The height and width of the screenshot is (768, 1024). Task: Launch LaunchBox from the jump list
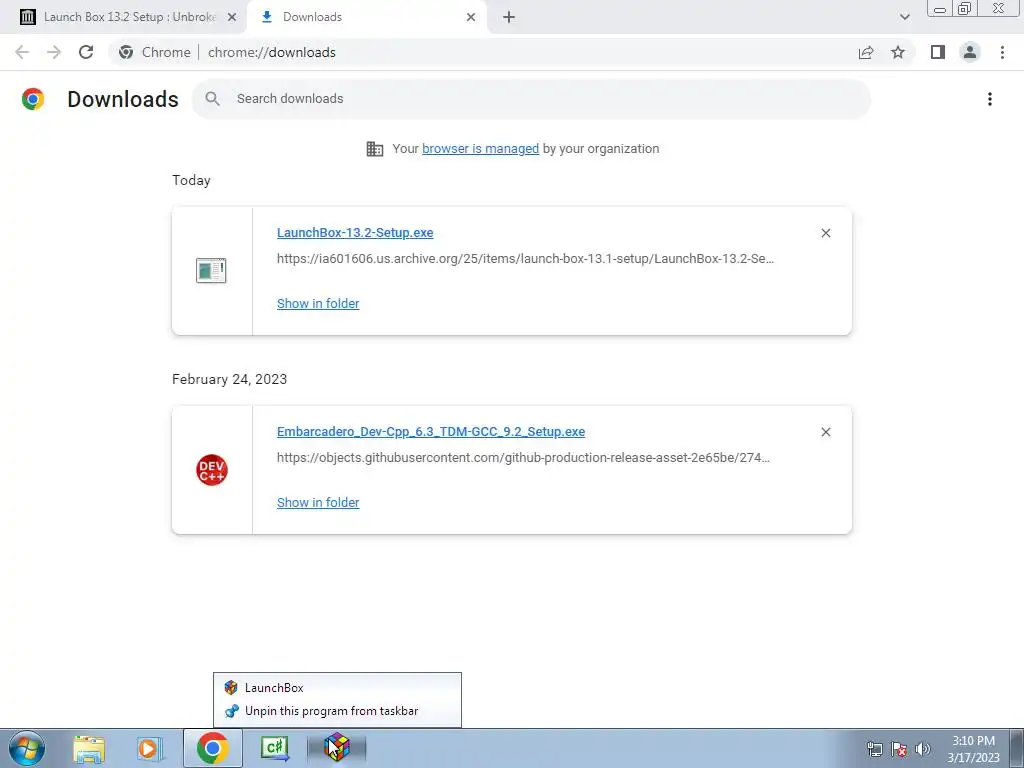click(337, 688)
